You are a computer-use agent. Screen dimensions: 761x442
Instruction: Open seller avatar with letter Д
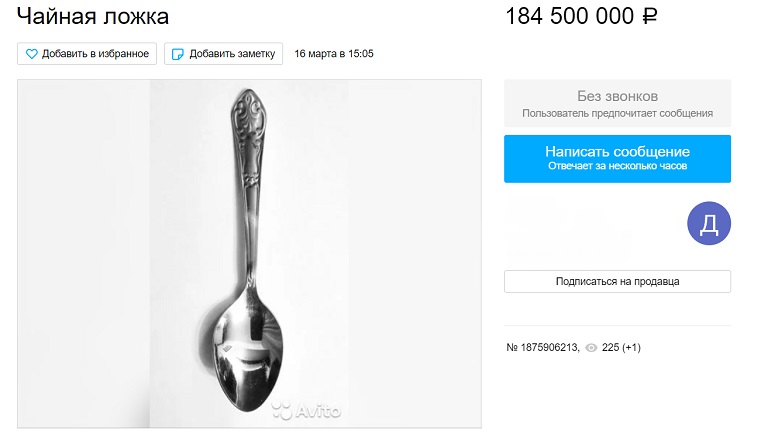pyautogui.click(x=709, y=223)
